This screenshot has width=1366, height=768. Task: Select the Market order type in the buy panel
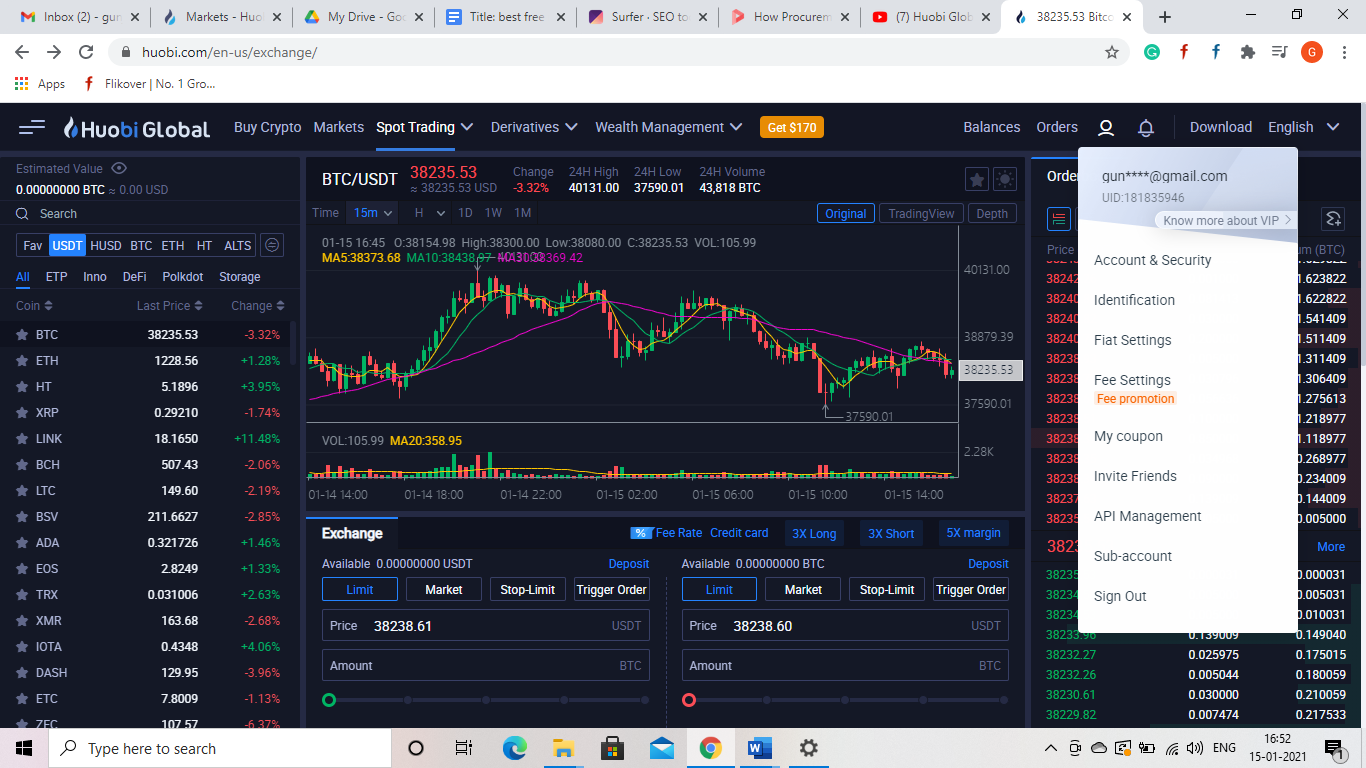444,590
